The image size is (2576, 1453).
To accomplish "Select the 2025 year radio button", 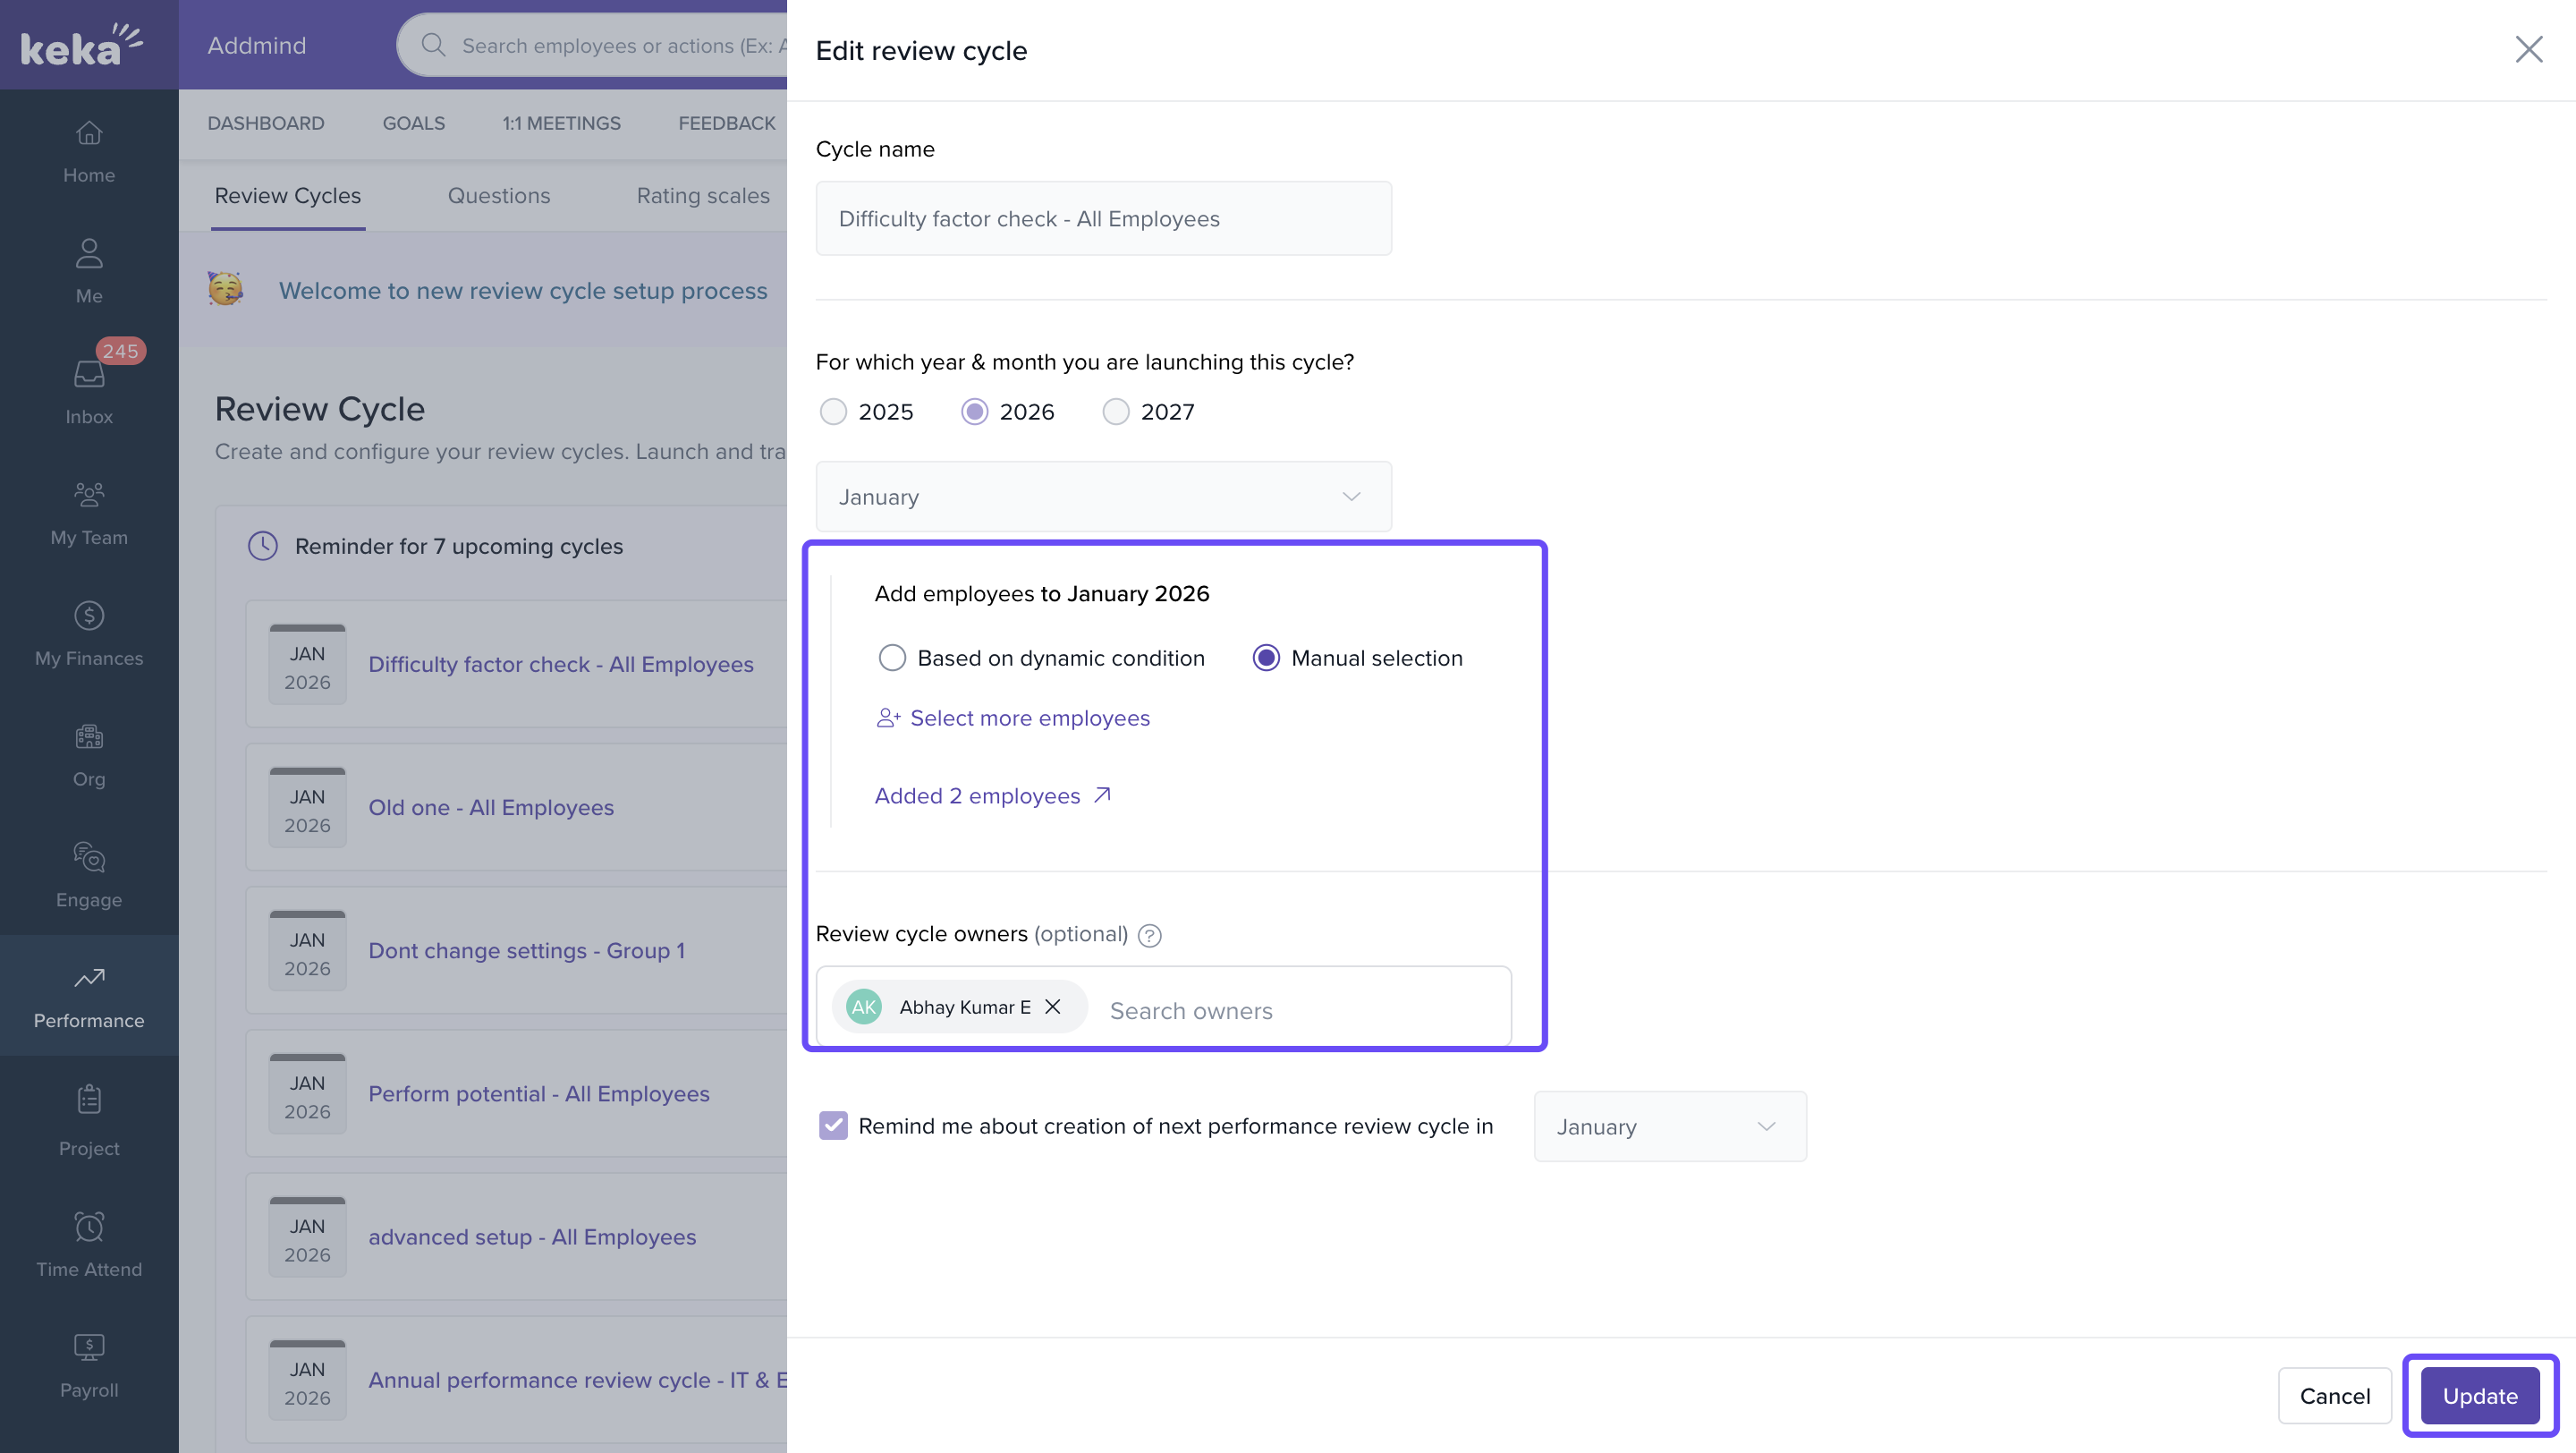I will coord(833,412).
